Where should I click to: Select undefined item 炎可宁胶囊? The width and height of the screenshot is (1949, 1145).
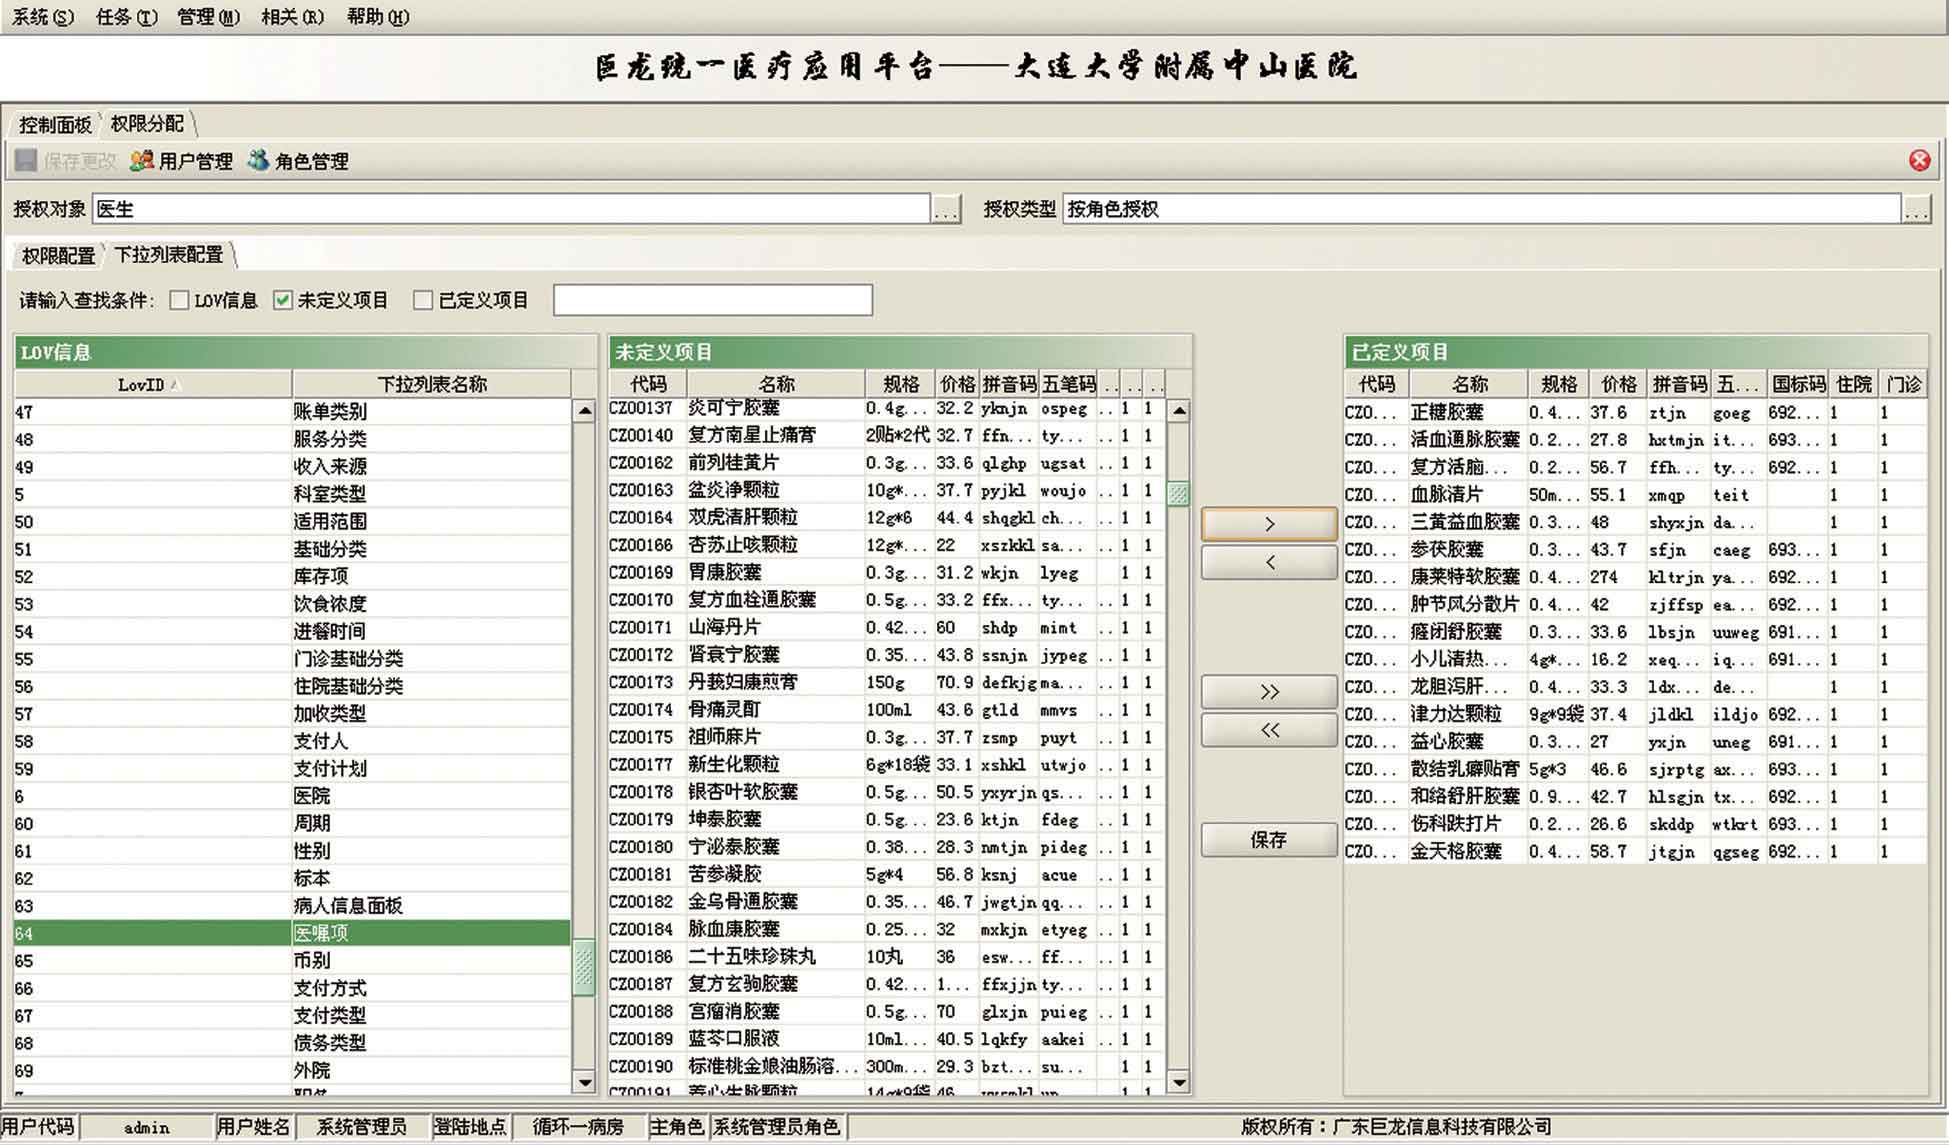(x=887, y=408)
